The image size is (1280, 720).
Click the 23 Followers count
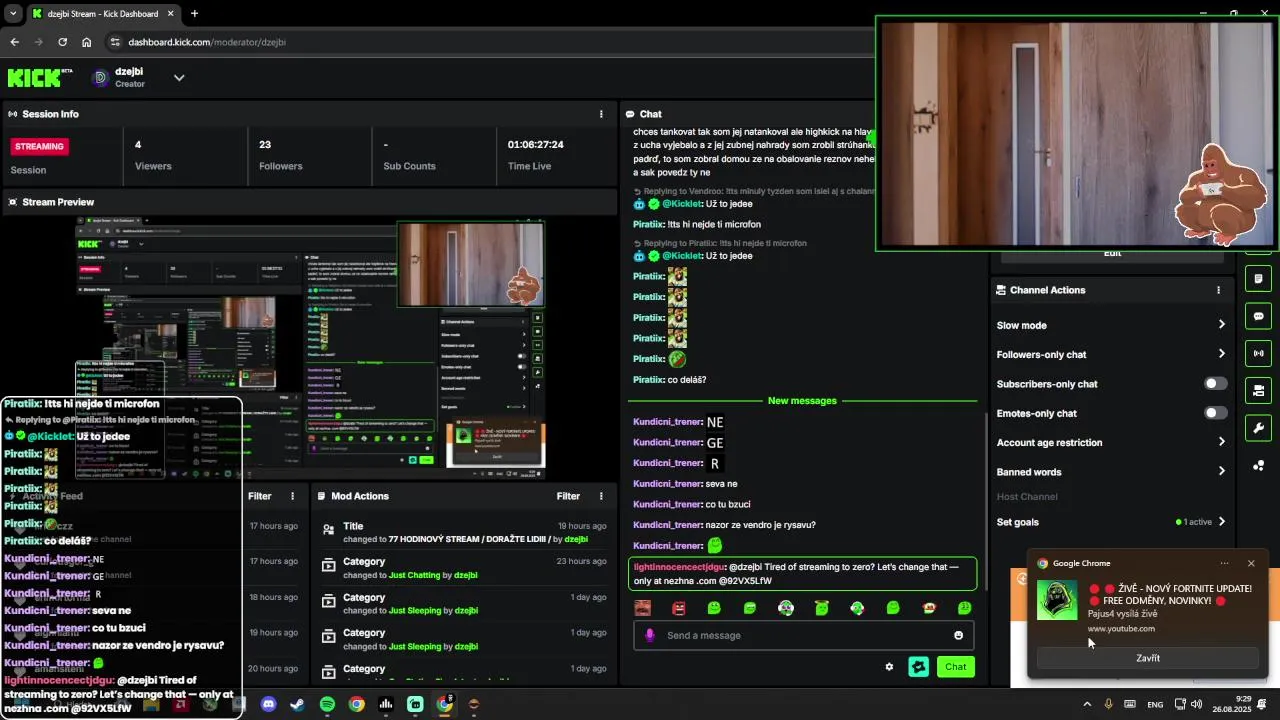click(265, 145)
